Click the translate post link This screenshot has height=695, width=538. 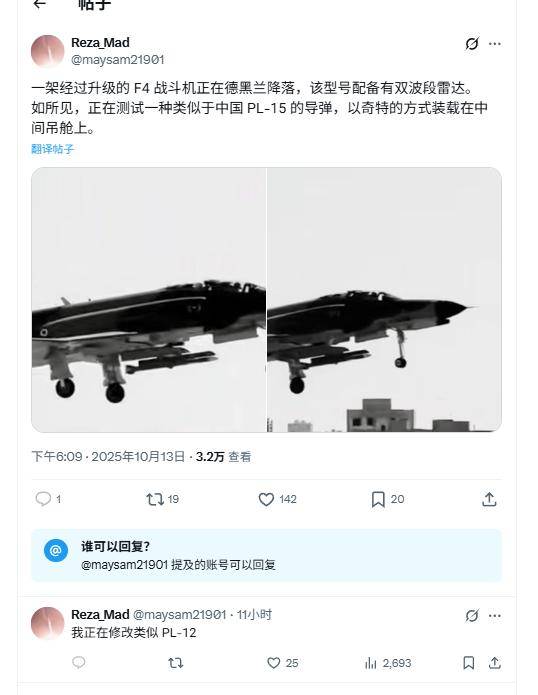point(52,149)
